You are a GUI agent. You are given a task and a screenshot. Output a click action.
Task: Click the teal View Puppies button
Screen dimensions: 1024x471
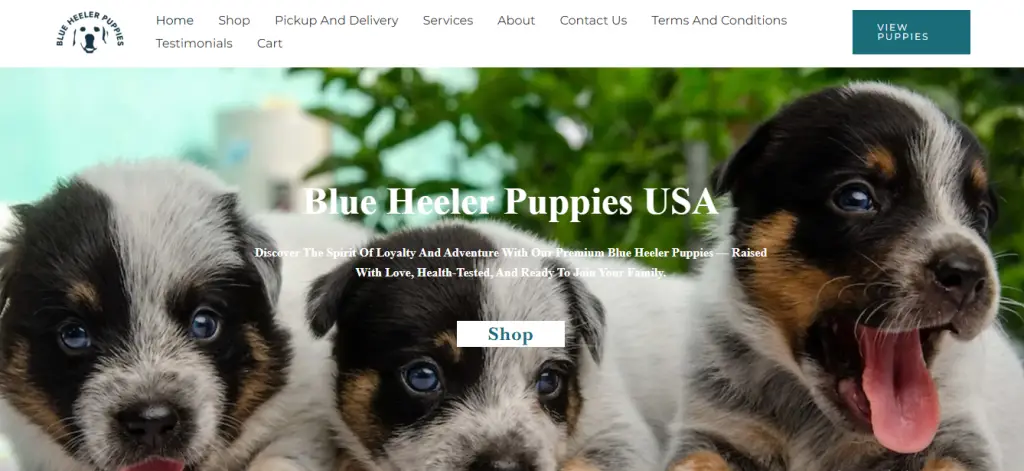(911, 32)
